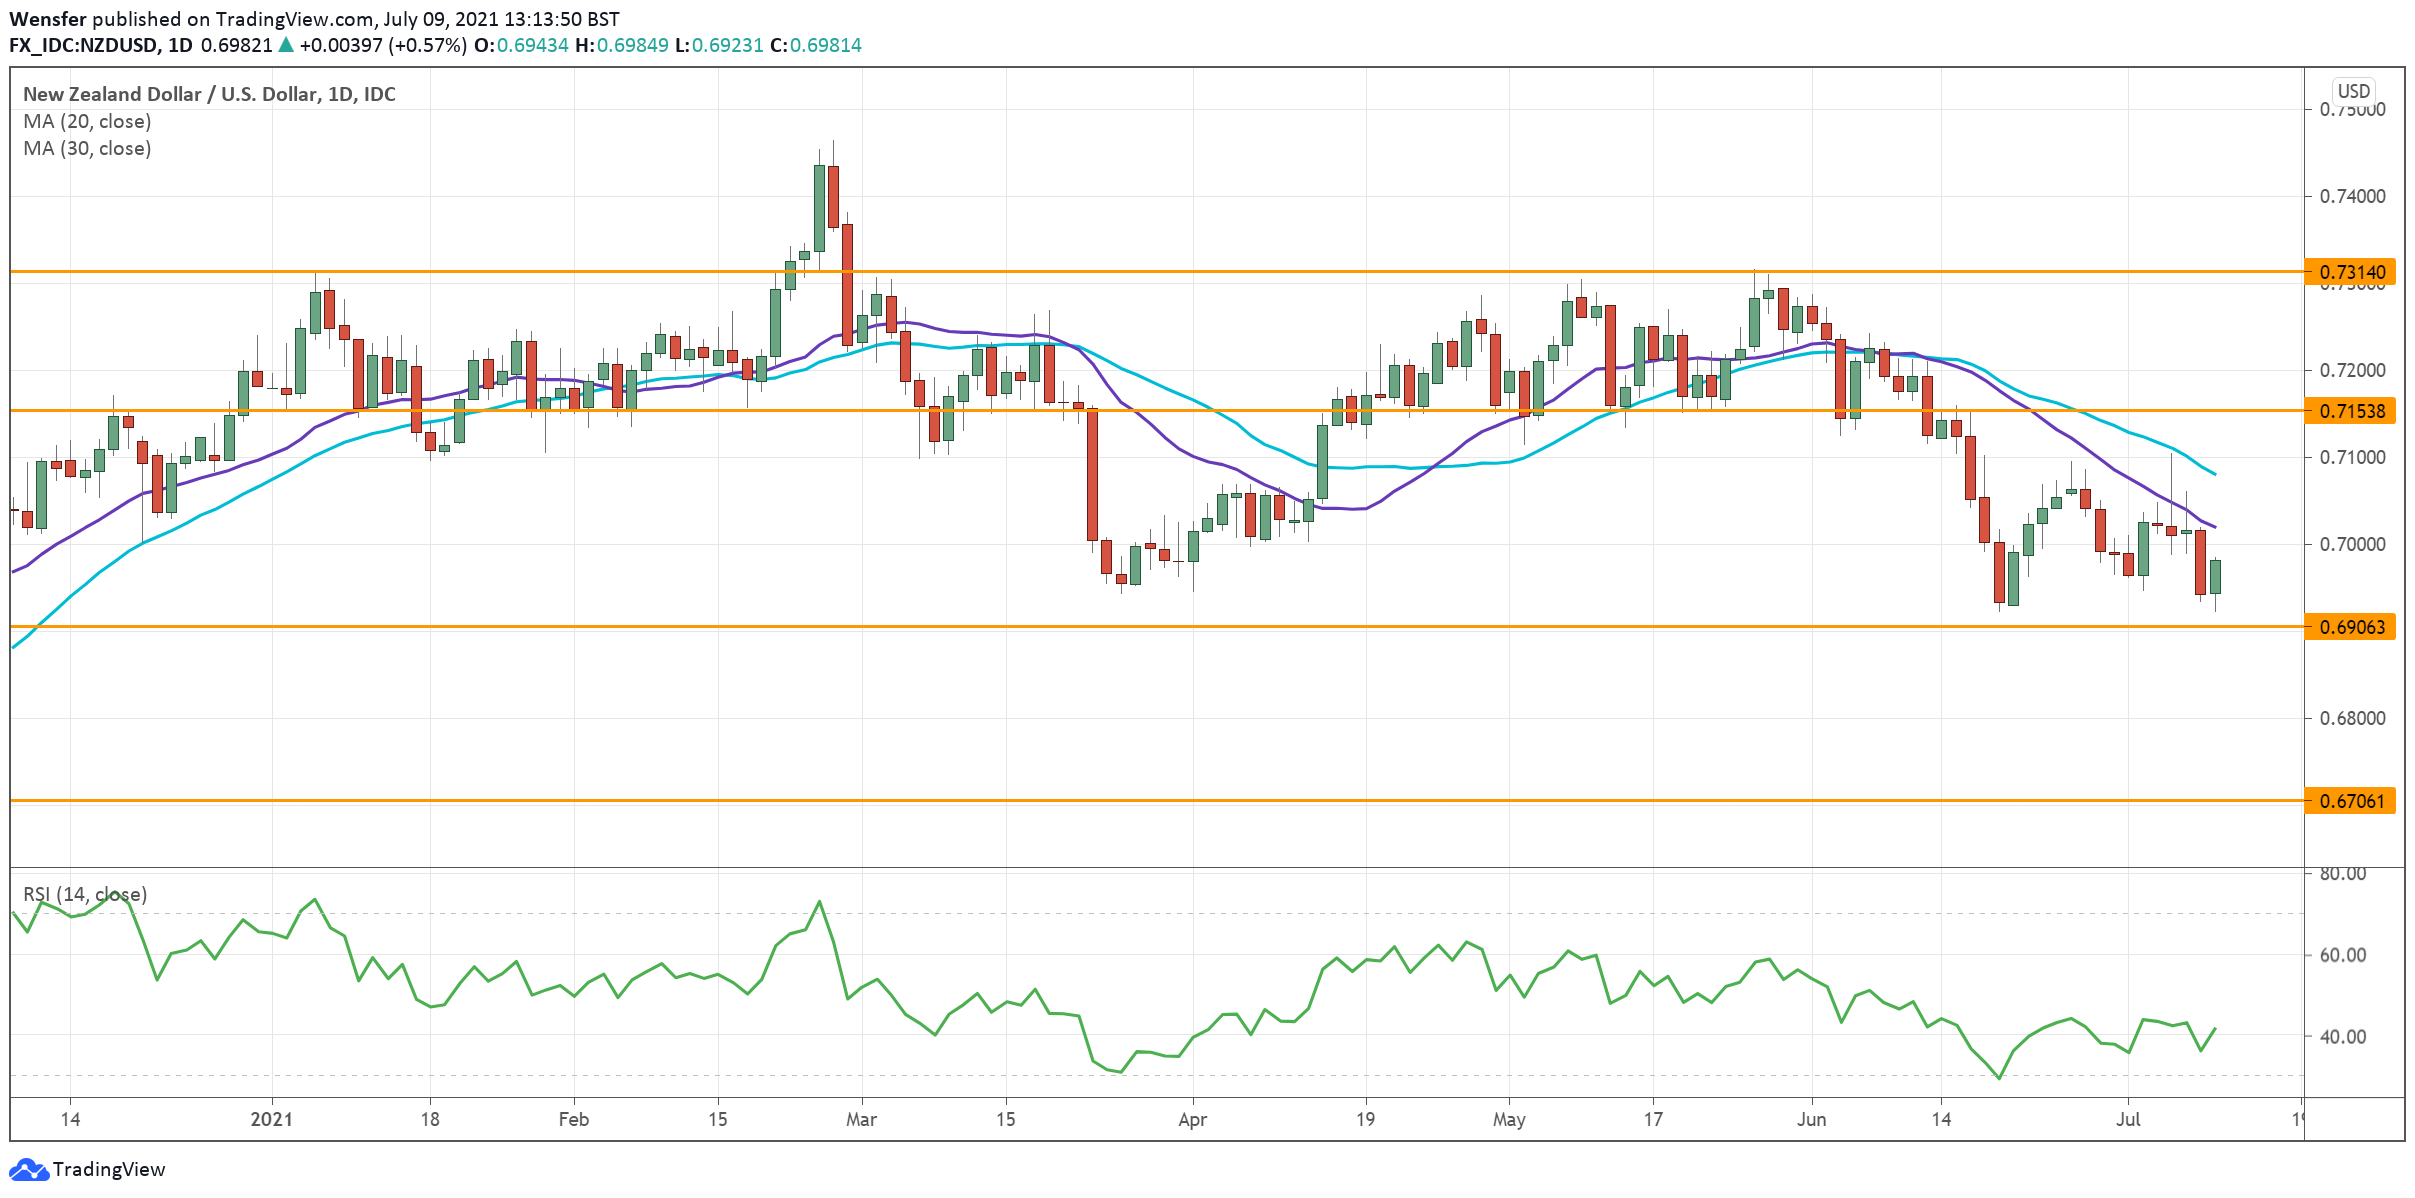2415x1198 pixels.
Task: Click the 2021 label on time axis
Action: tap(271, 1119)
